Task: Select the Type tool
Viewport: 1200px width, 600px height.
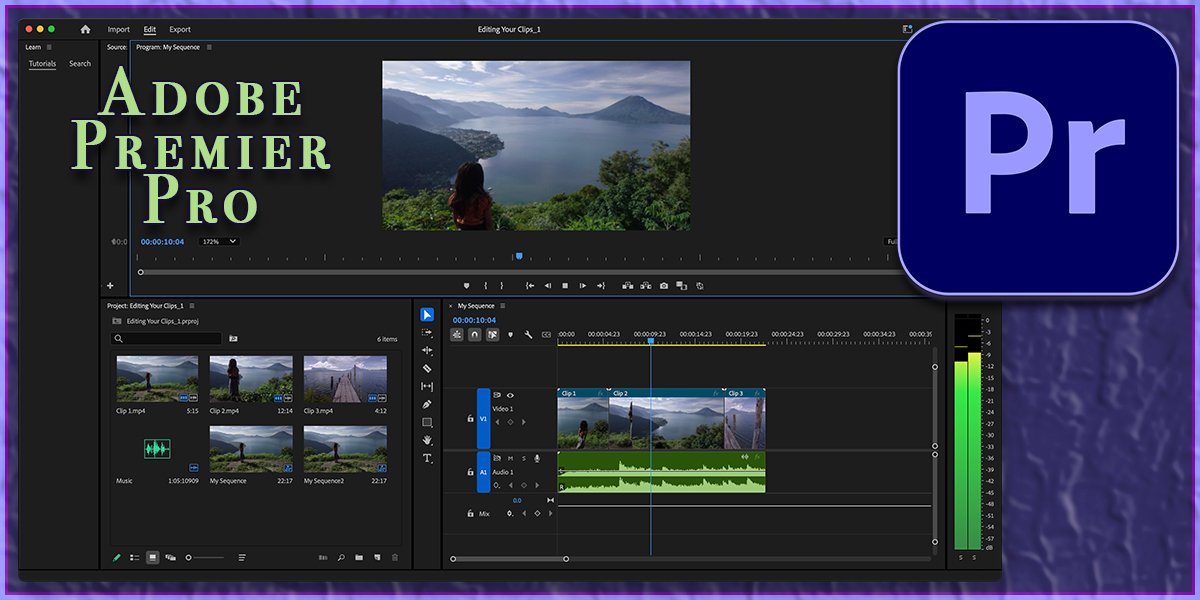Action: [427, 458]
